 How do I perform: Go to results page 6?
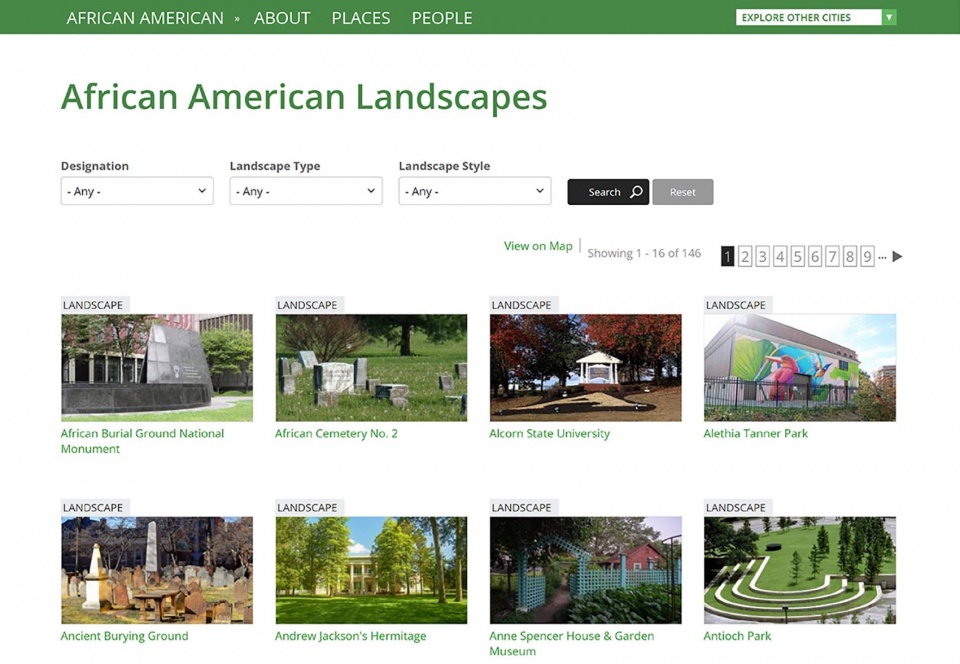tap(815, 256)
